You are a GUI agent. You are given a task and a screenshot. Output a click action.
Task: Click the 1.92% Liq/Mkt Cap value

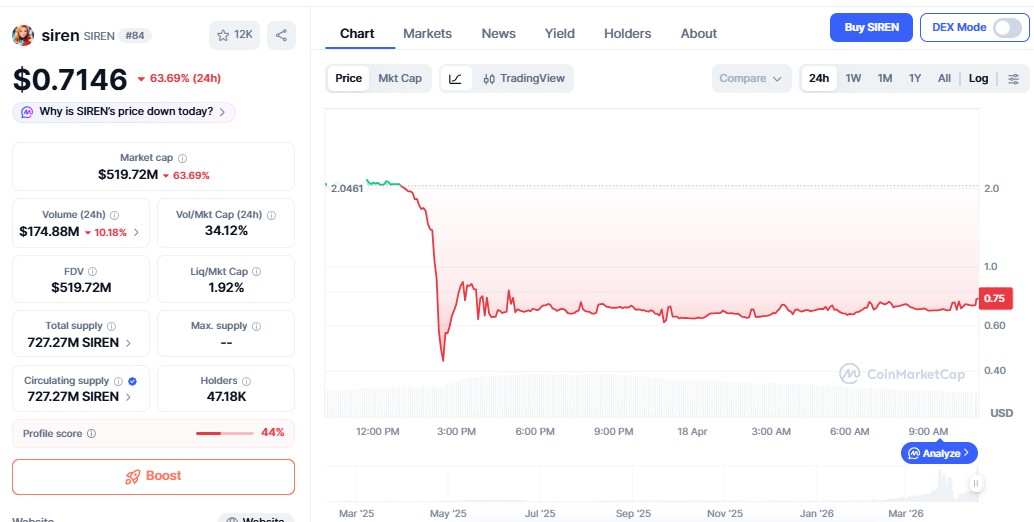(x=226, y=287)
